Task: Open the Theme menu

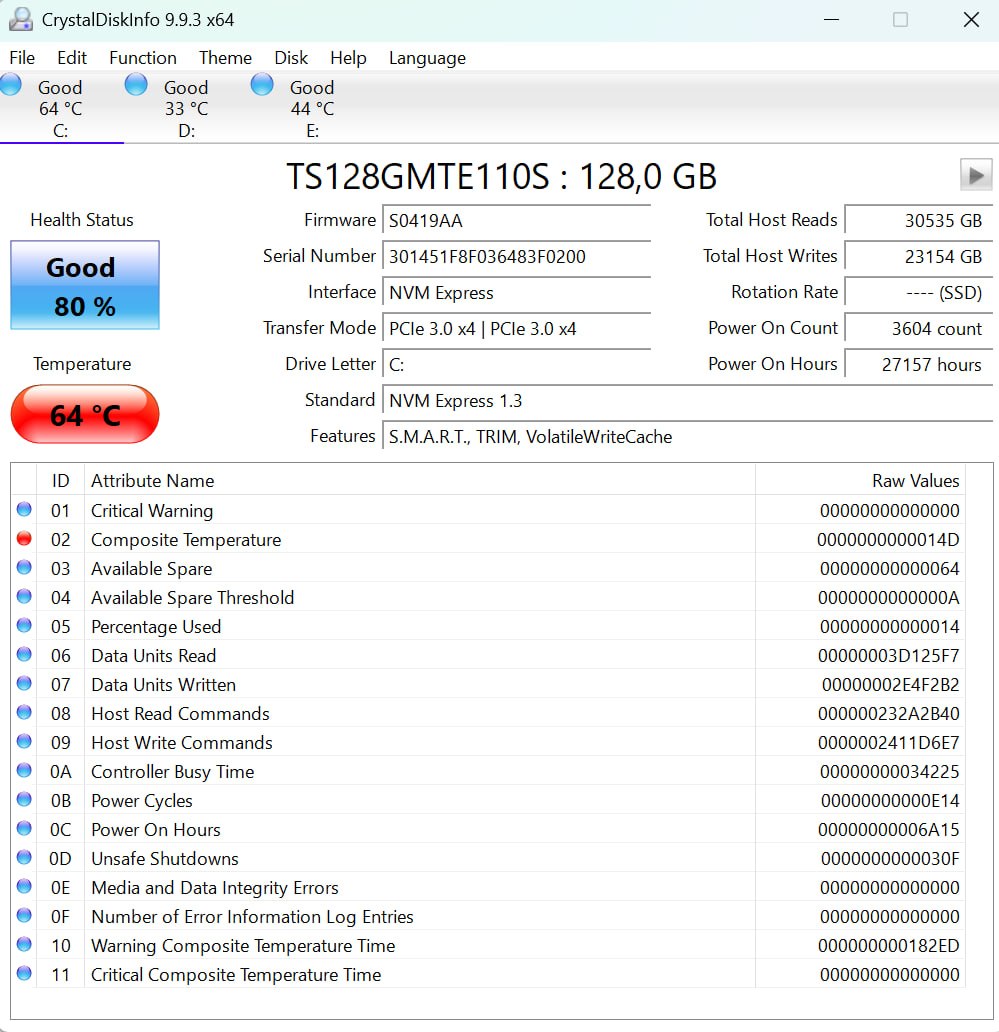Action: coord(225,58)
